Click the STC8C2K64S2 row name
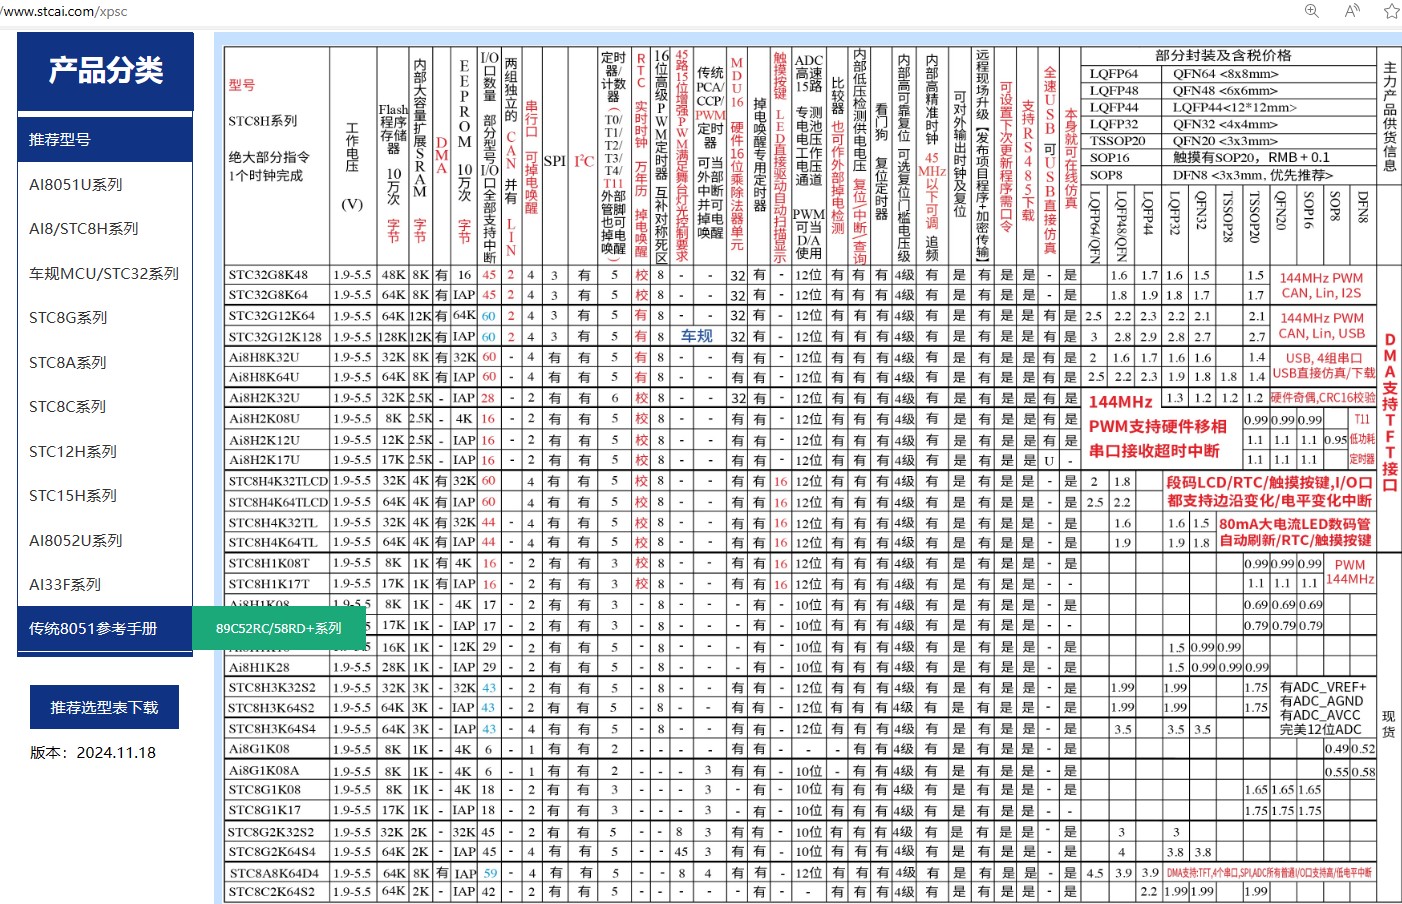Image resolution: width=1402 pixels, height=904 pixels. (x=271, y=891)
